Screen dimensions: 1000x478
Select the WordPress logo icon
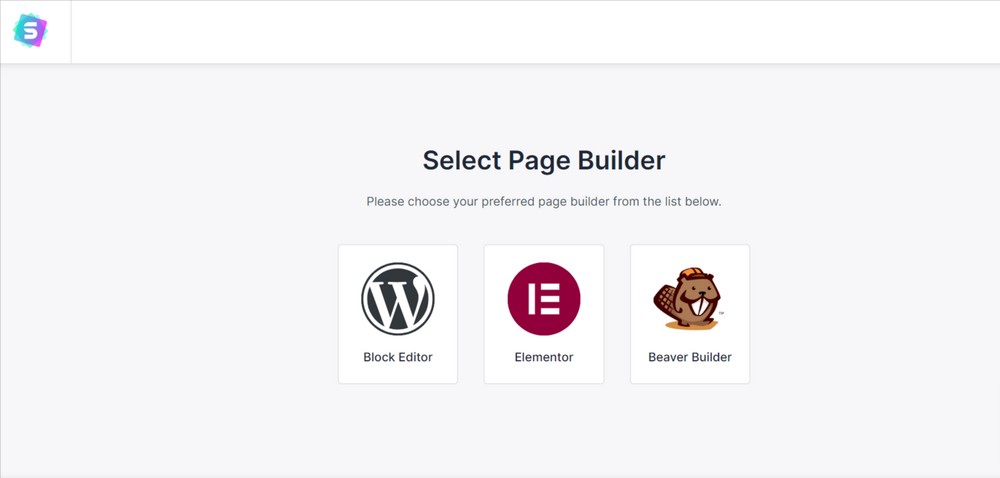click(x=398, y=299)
